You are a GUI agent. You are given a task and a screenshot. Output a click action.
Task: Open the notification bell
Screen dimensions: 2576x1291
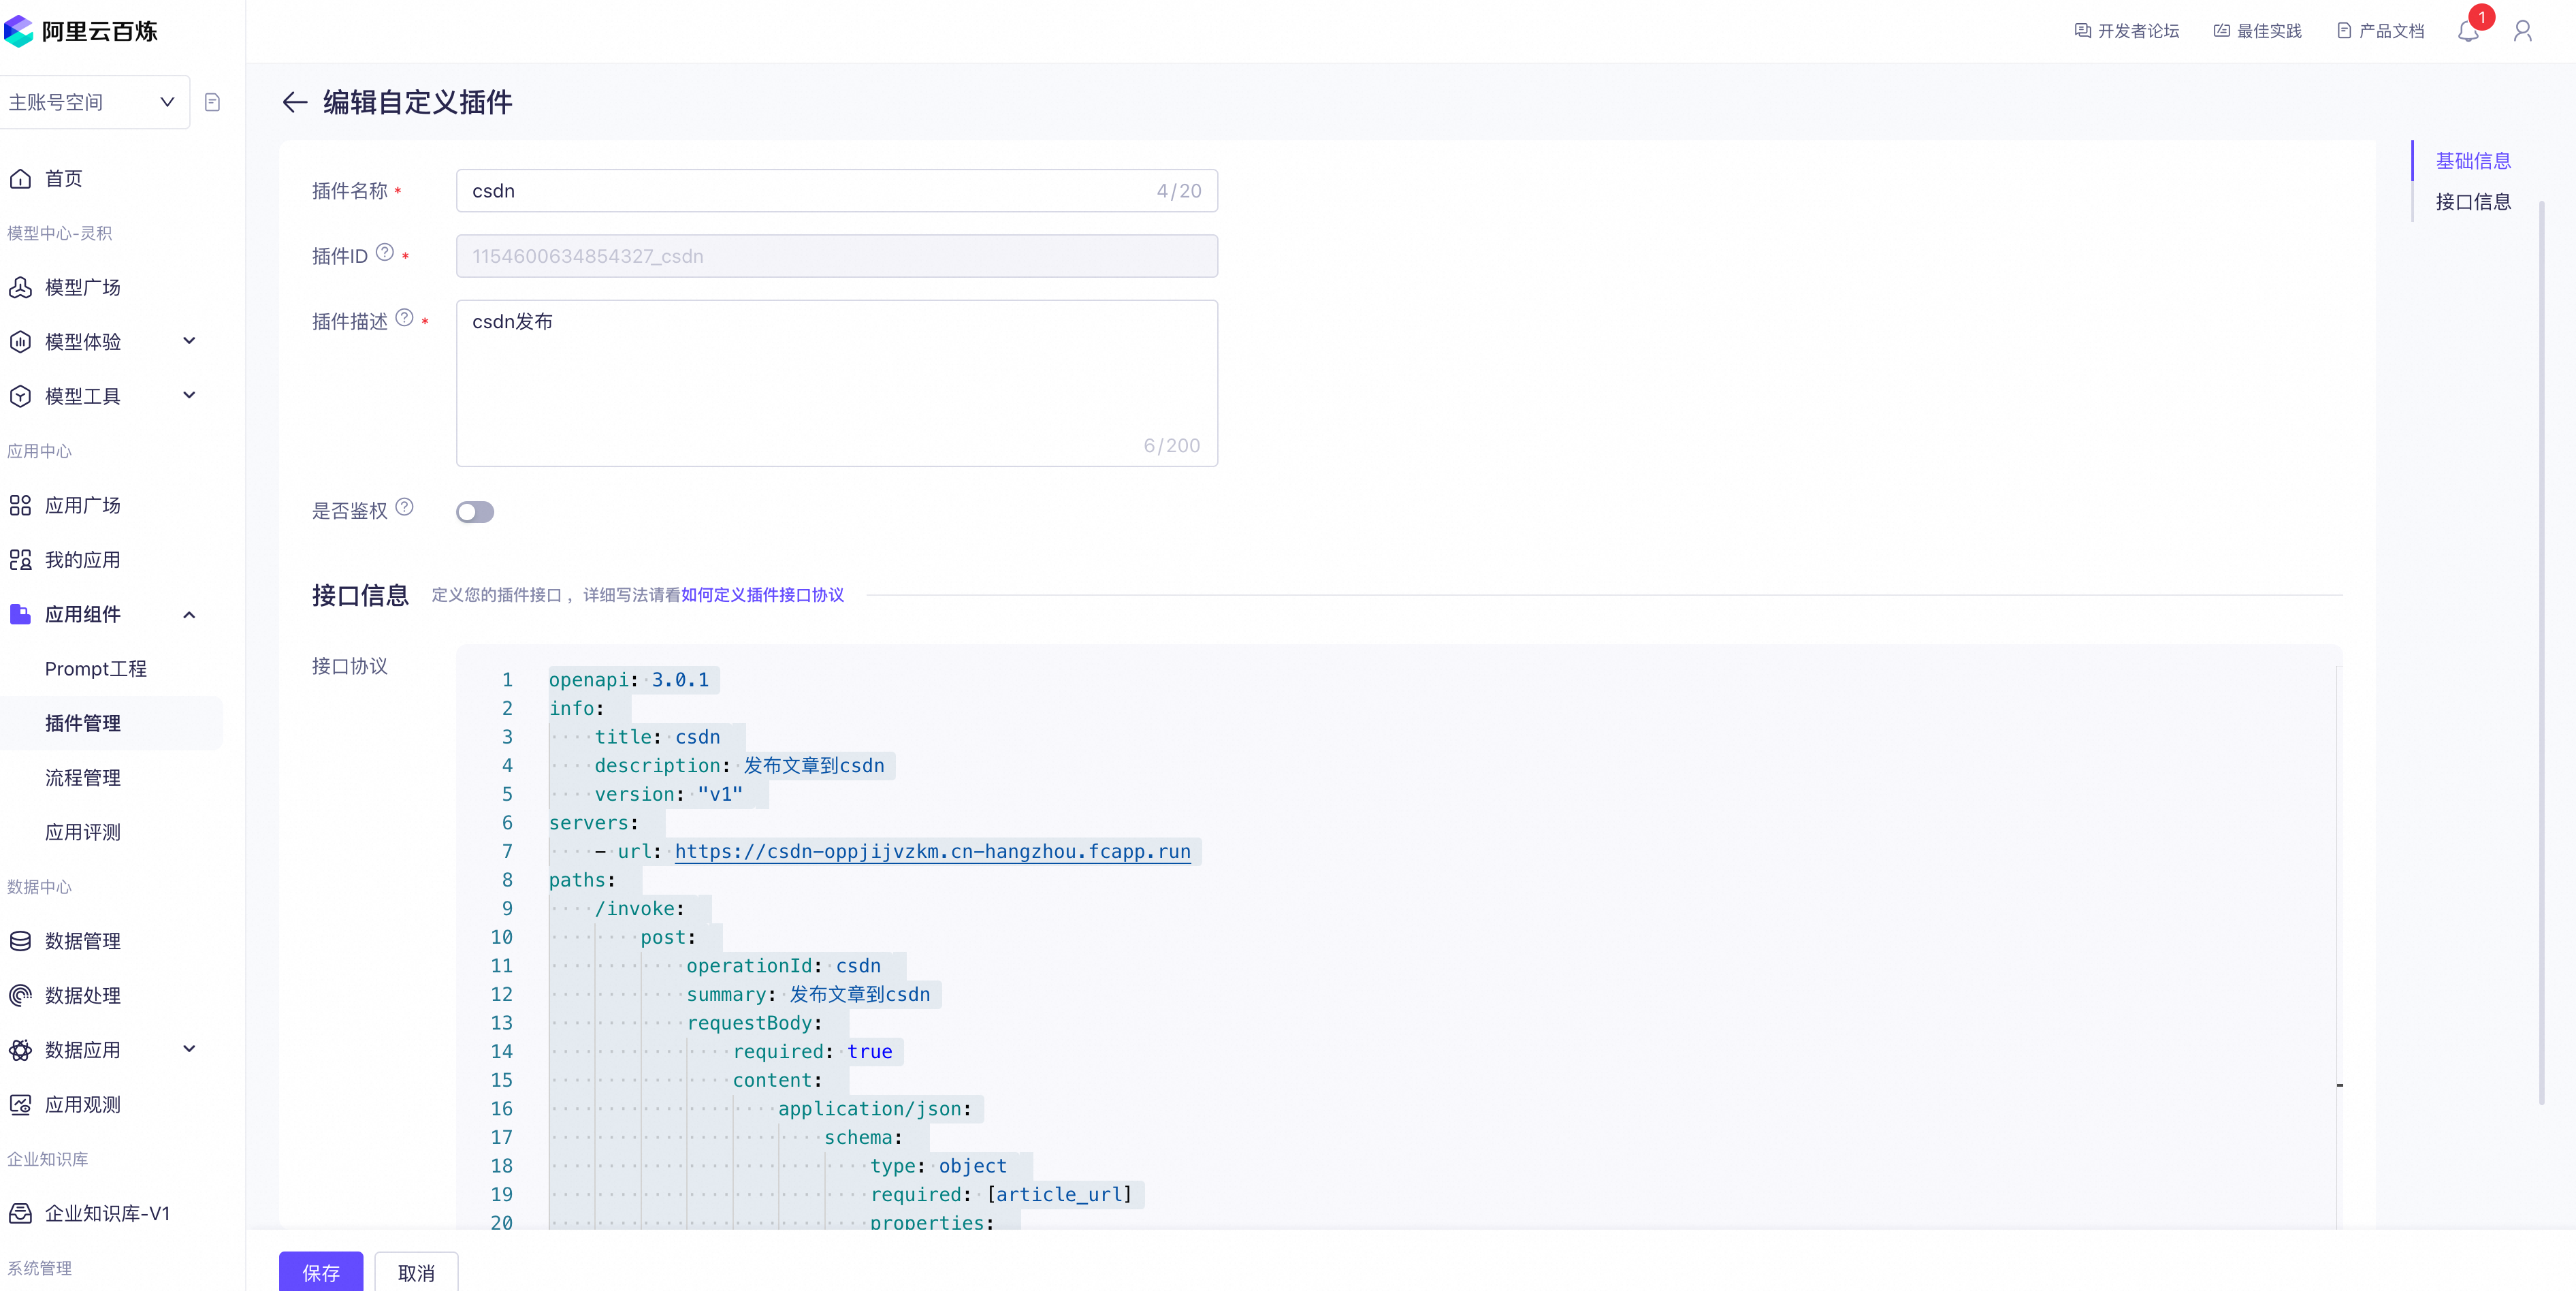[x=2468, y=31]
